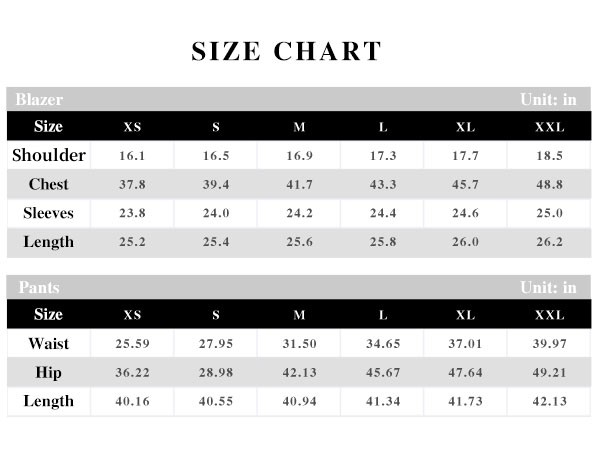Select Waist value 31.50
This screenshot has width=600, height=450.
click(x=300, y=344)
